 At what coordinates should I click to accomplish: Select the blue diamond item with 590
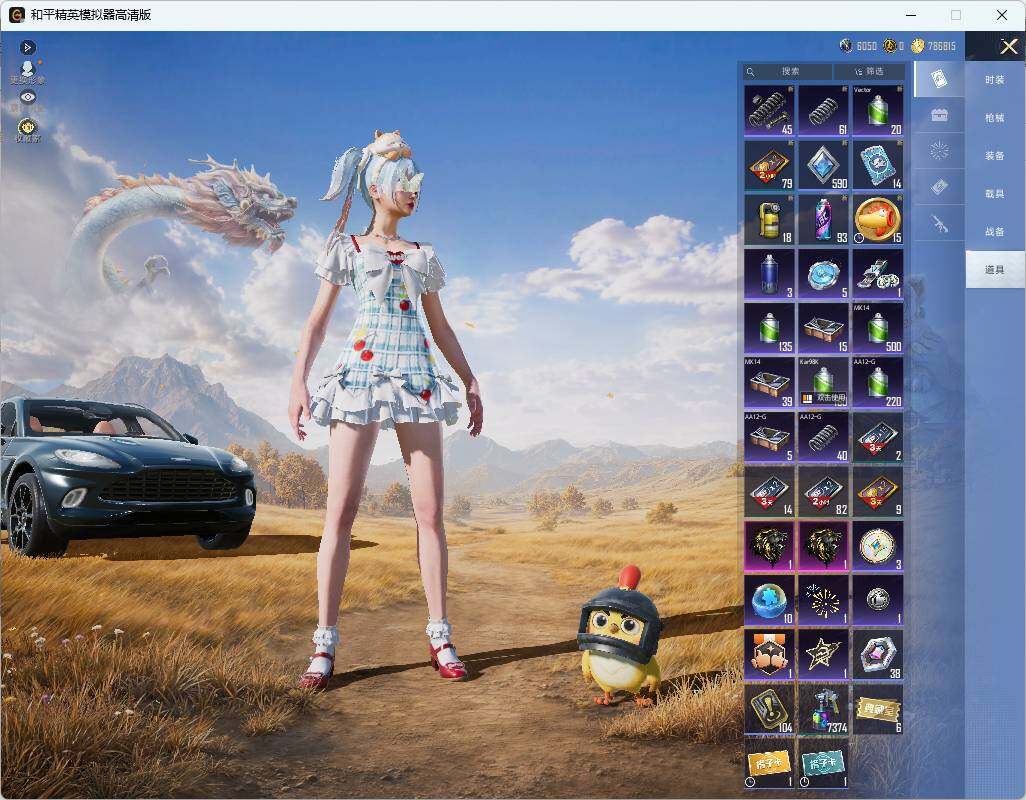[x=823, y=165]
